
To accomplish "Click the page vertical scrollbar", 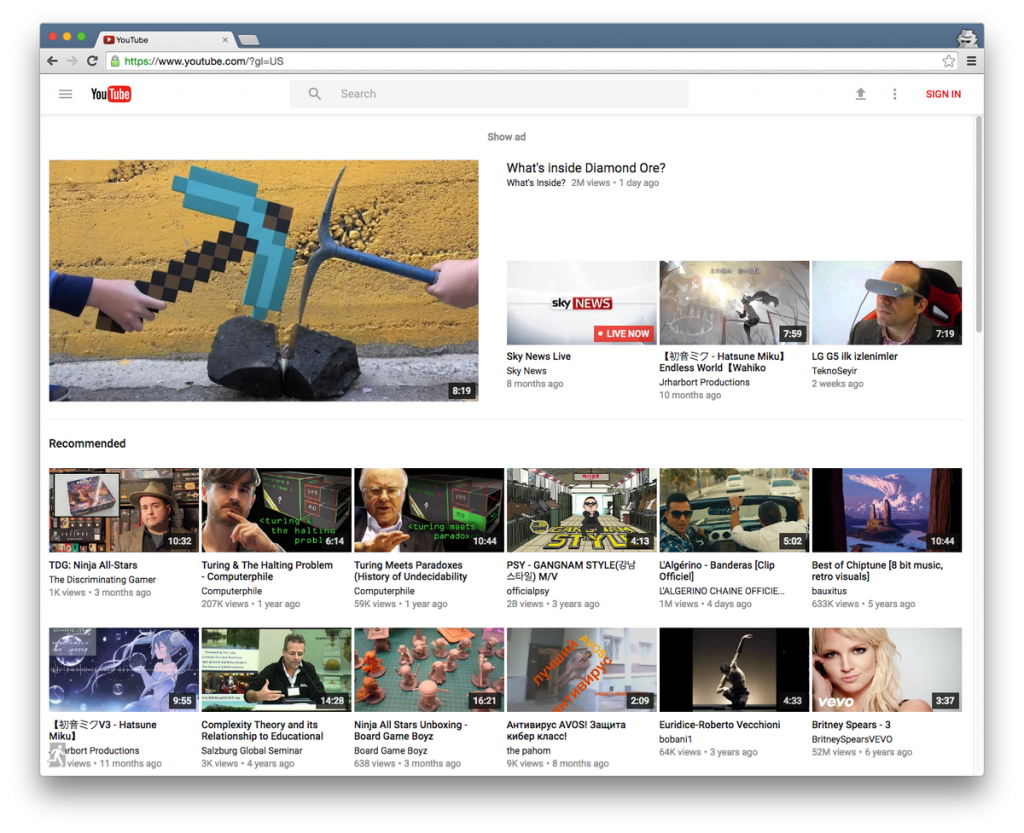I will click(978, 225).
